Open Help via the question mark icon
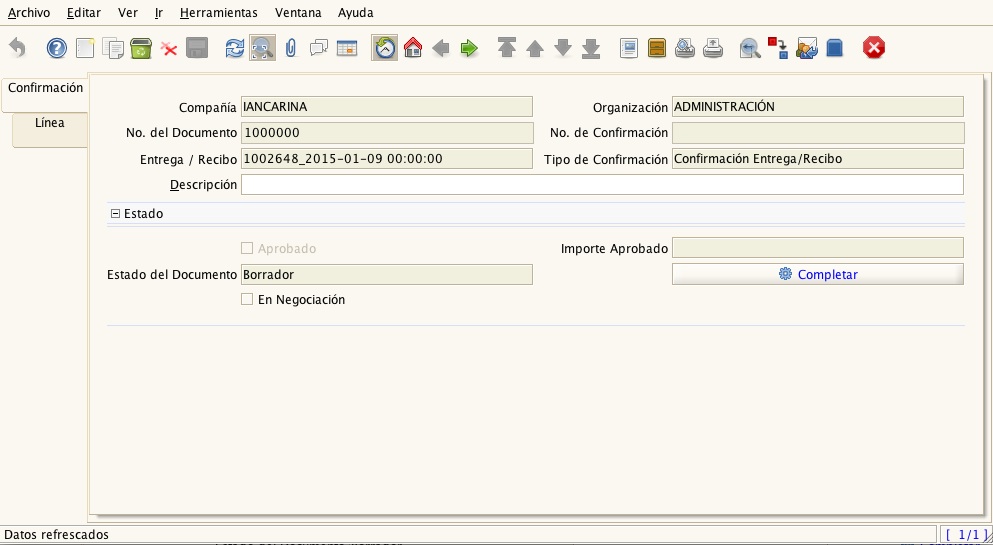 click(x=57, y=48)
